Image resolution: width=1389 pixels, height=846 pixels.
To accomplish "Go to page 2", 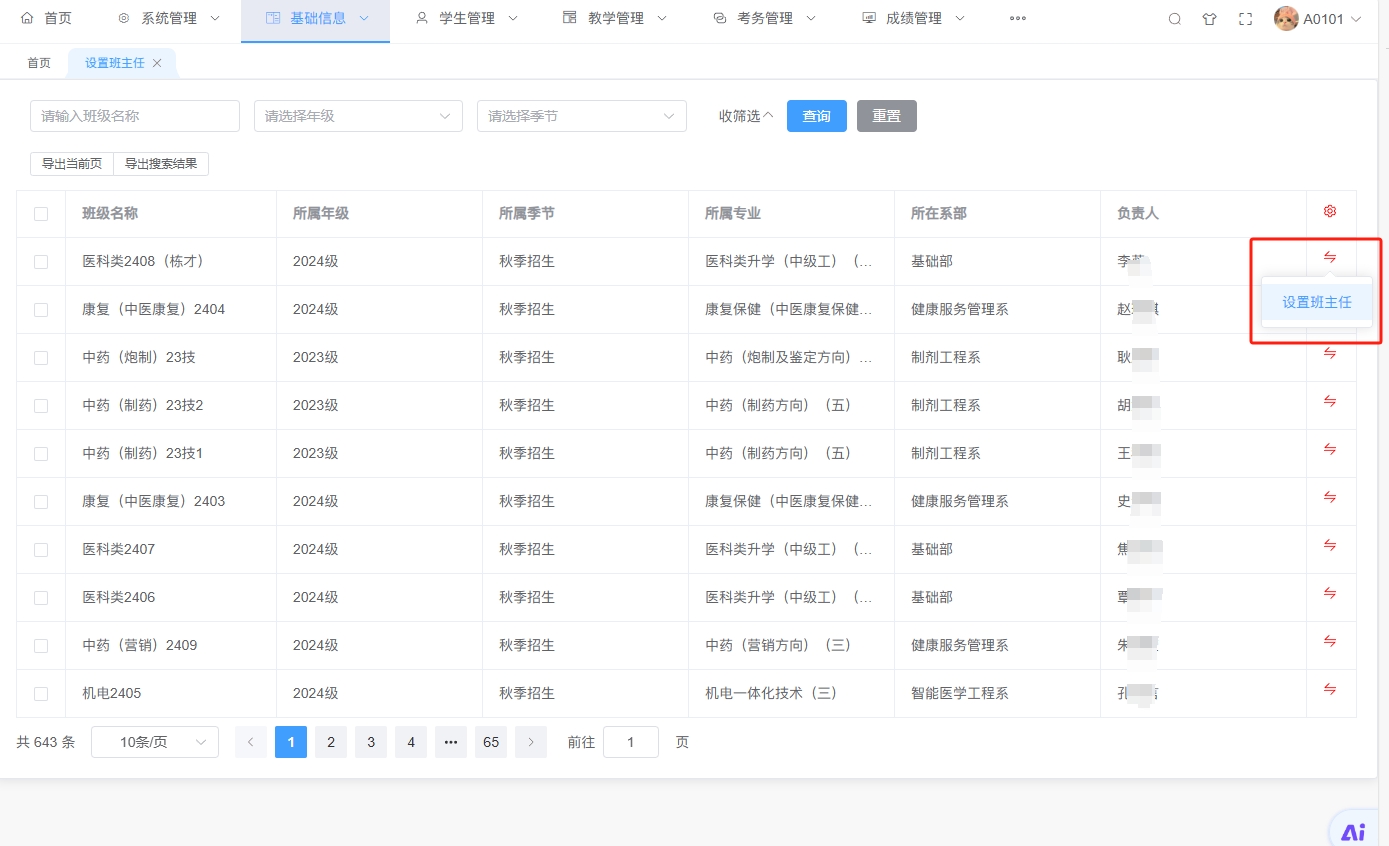I will coord(331,742).
